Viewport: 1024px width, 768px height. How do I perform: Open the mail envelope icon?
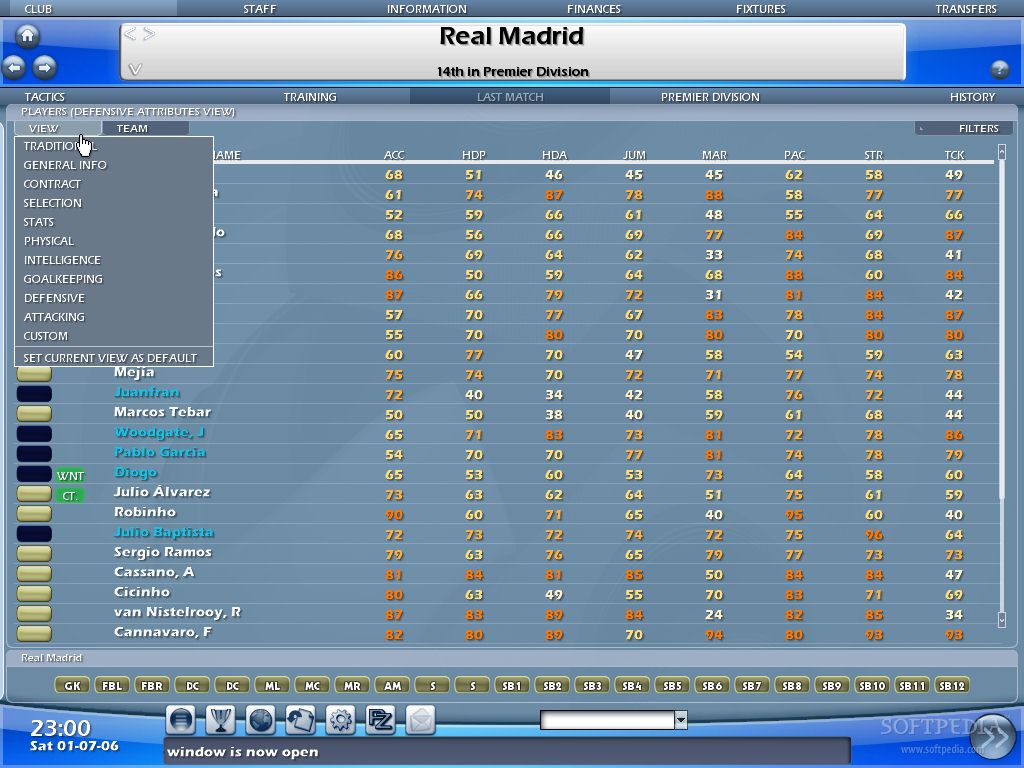click(420, 720)
